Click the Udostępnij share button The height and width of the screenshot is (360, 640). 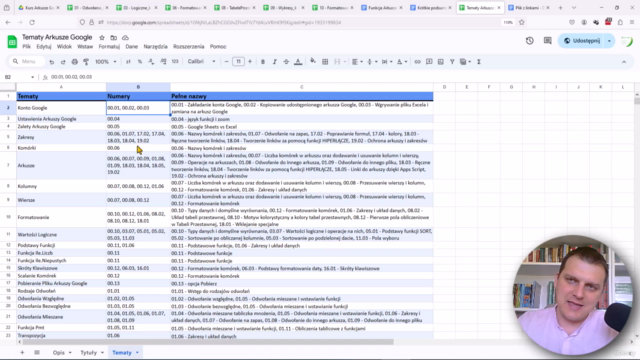pyautogui.click(x=582, y=41)
